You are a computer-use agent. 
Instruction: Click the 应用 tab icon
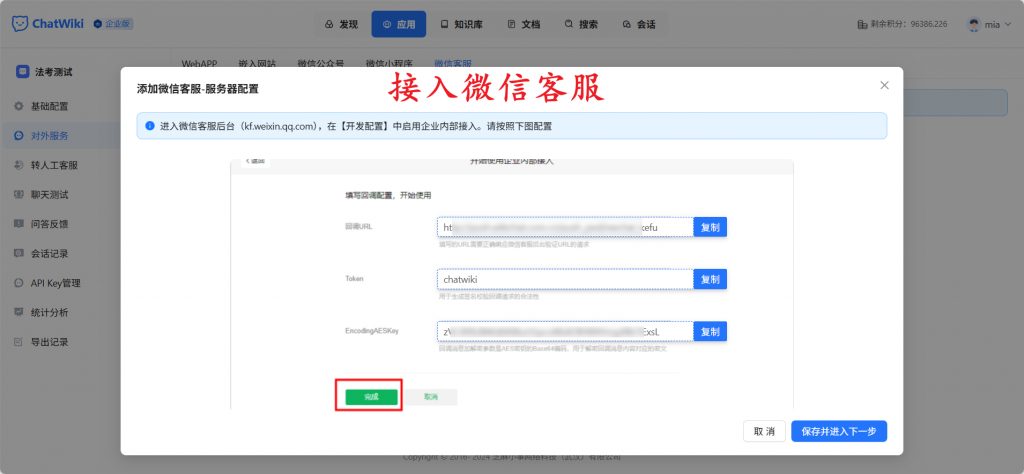pyautogui.click(x=387, y=25)
